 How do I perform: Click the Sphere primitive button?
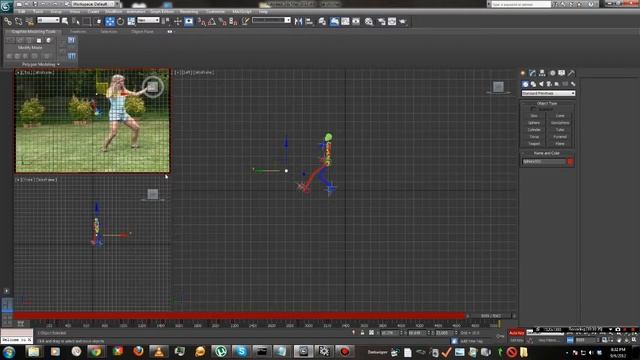point(534,123)
